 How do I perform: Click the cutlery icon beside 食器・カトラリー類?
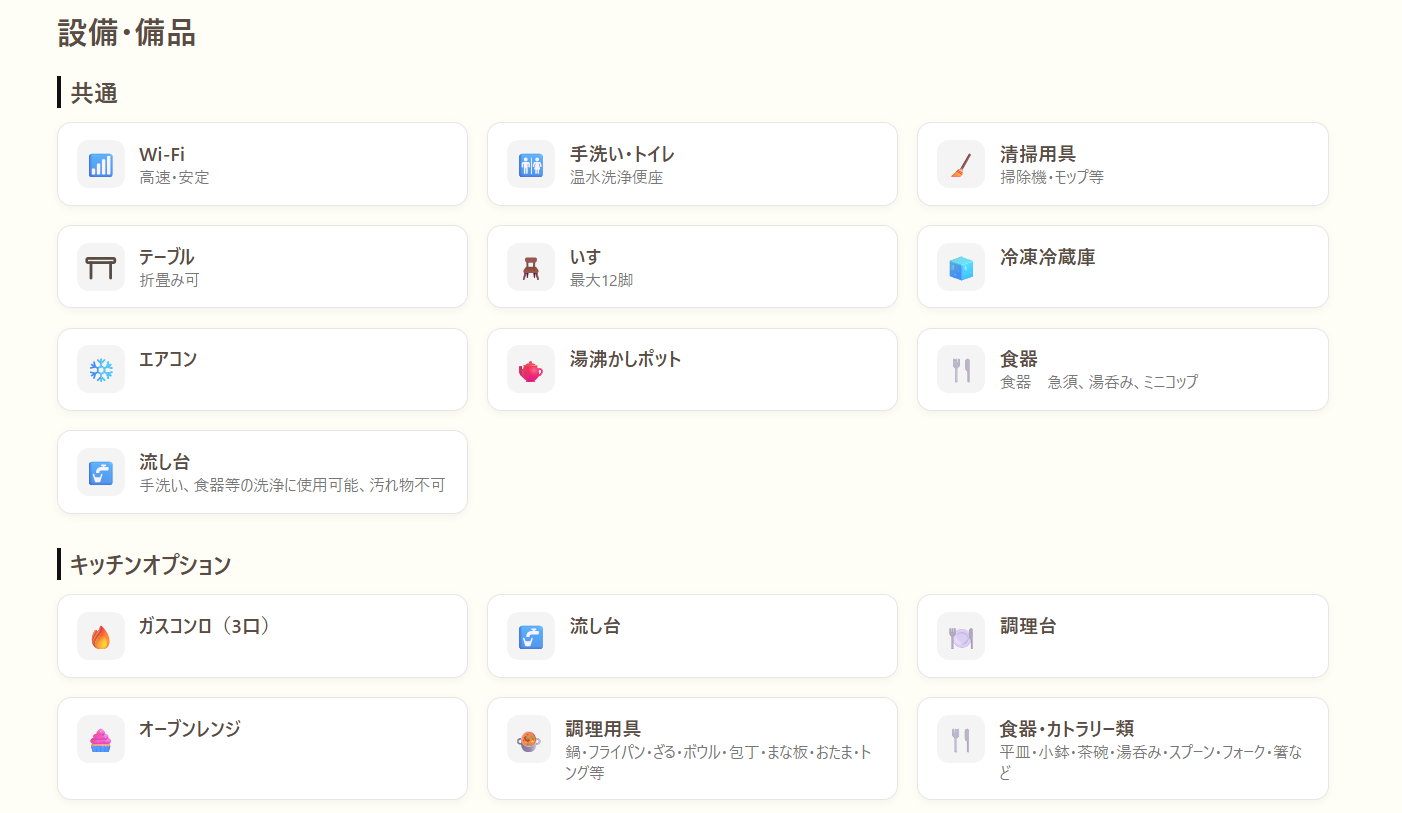tap(961, 740)
